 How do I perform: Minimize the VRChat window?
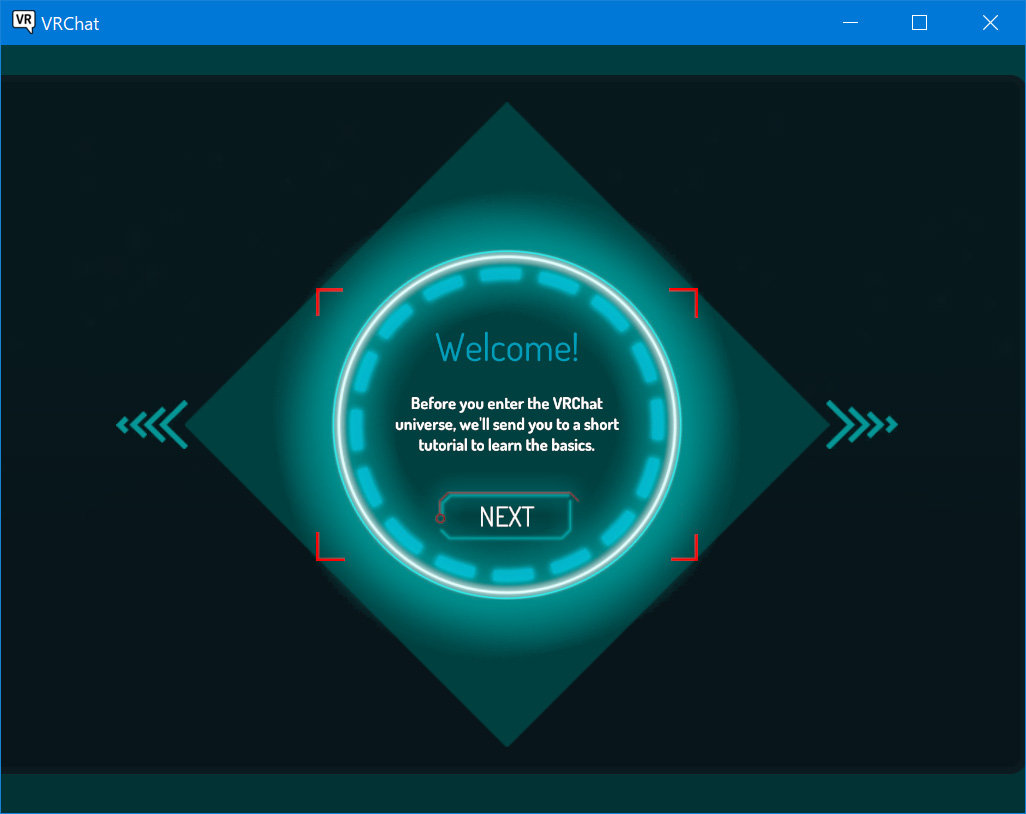(x=850, y=22)
